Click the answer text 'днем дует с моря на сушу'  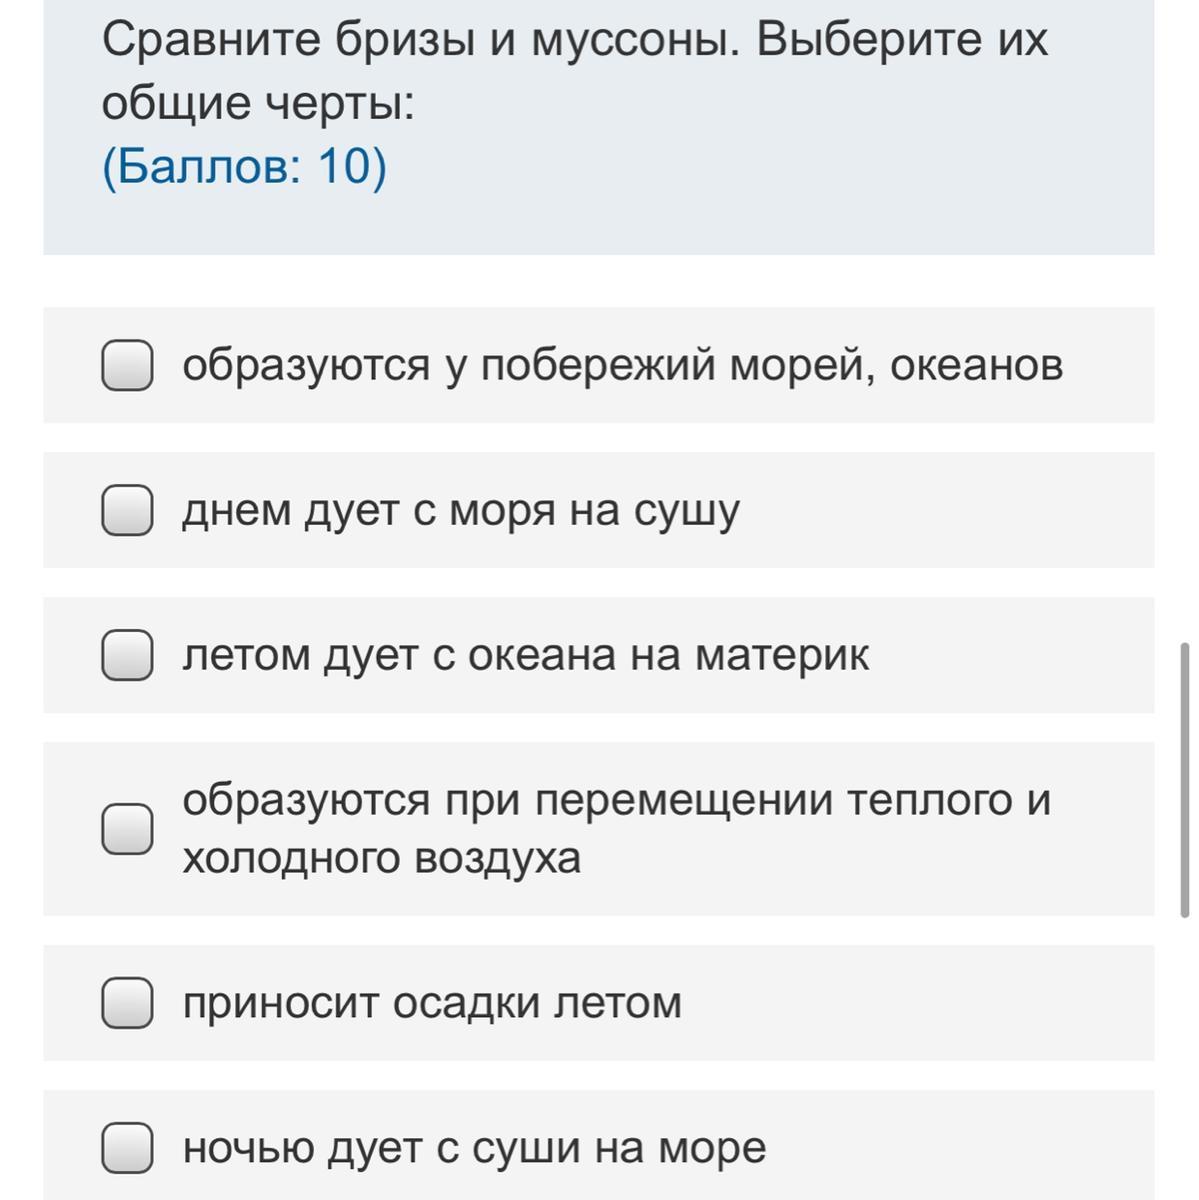pyautogui.click(x=460, y=510)
